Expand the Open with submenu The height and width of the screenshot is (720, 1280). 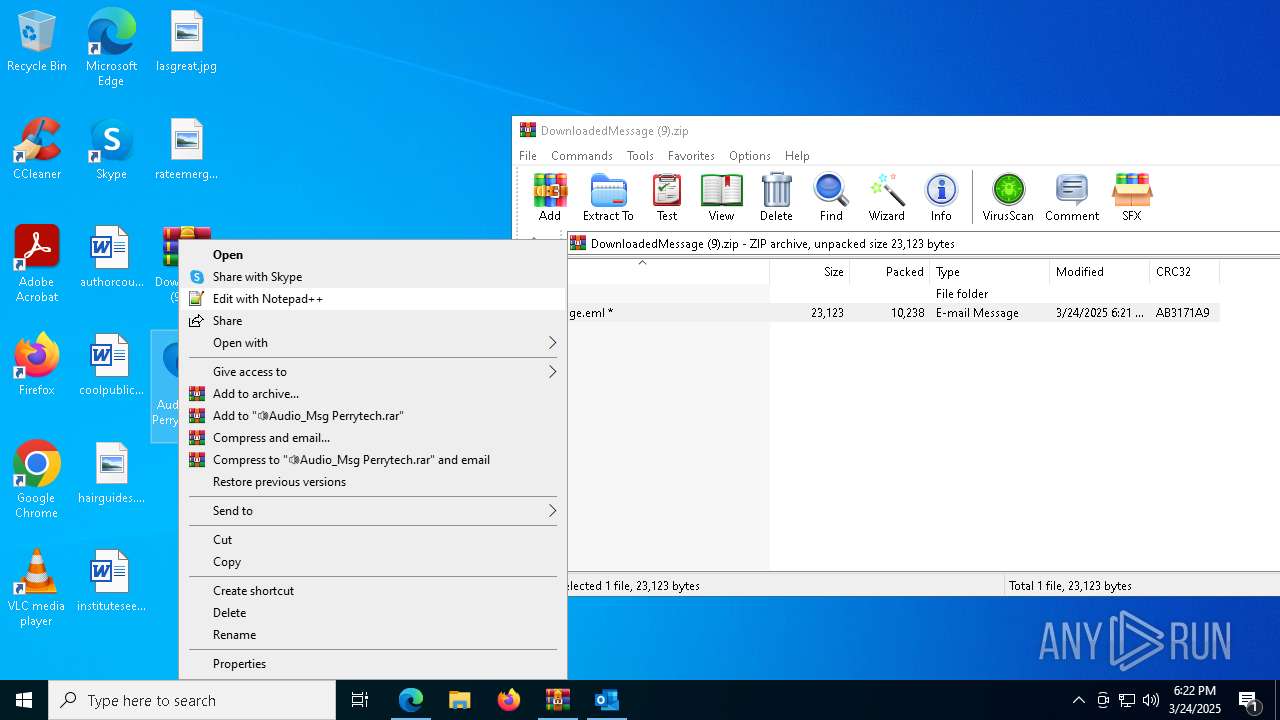(373, 343)
